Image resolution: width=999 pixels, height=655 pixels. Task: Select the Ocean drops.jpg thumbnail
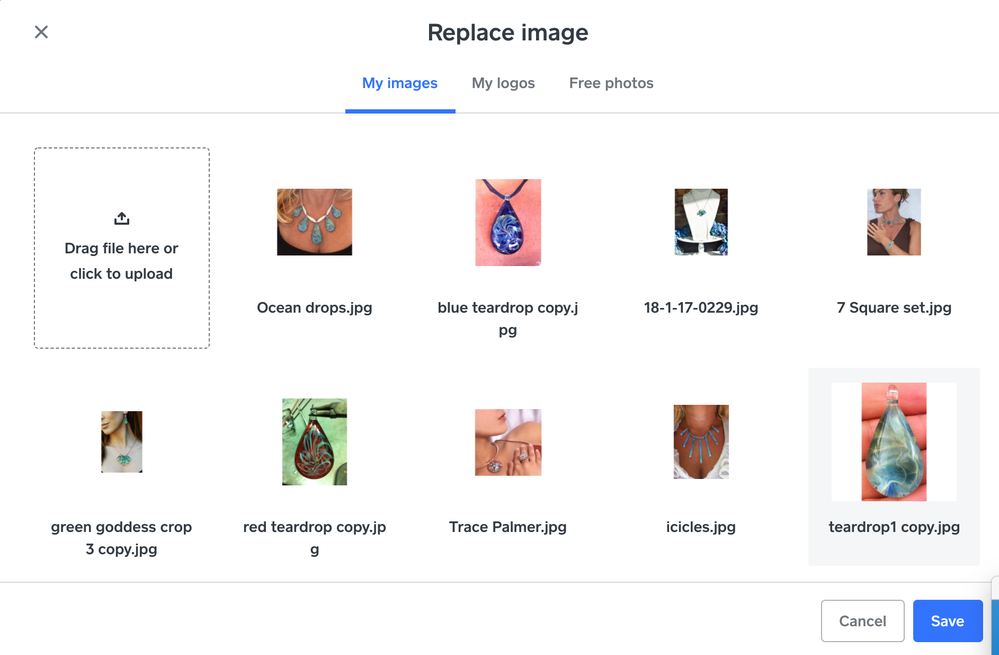click(x=314, y=222)
